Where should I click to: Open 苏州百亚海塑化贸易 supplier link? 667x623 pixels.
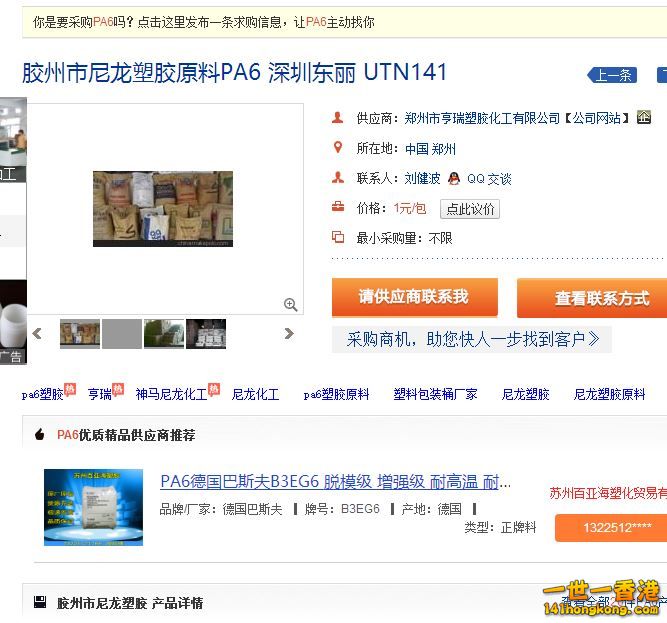point(608,493)
